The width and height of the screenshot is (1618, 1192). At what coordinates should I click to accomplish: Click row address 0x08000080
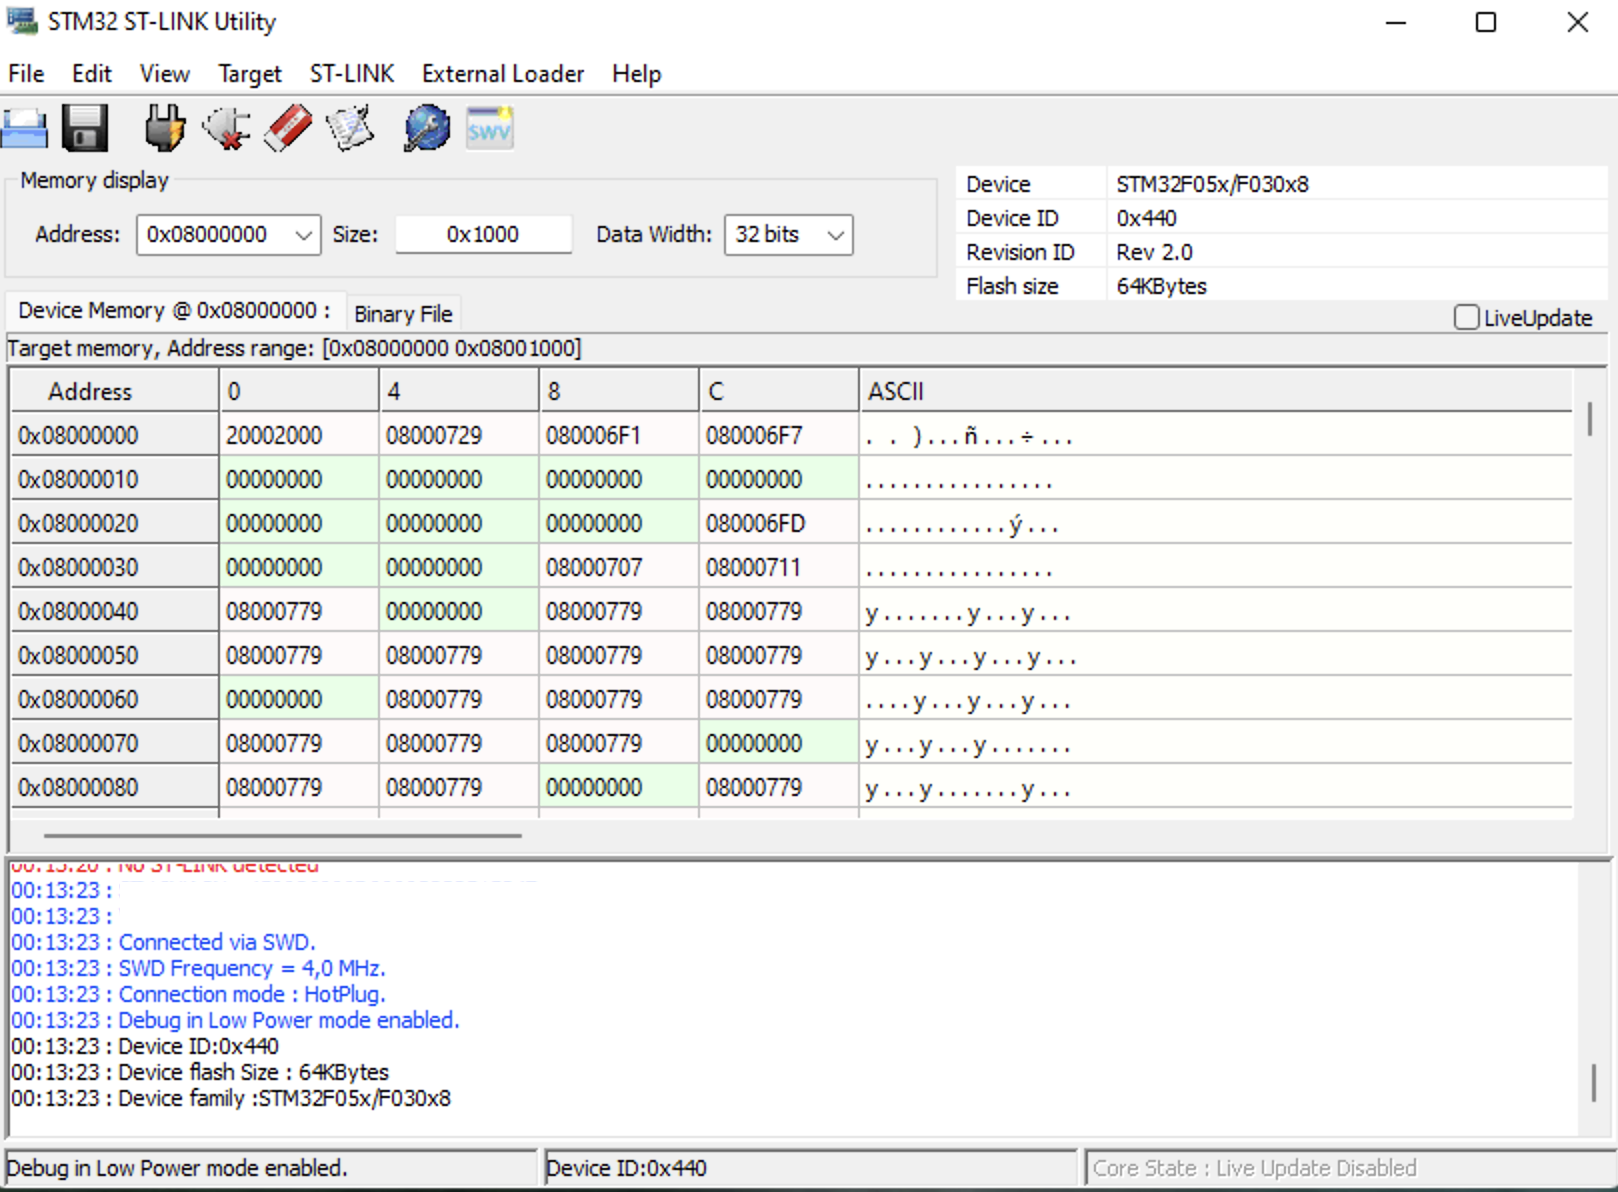(114, 787)
